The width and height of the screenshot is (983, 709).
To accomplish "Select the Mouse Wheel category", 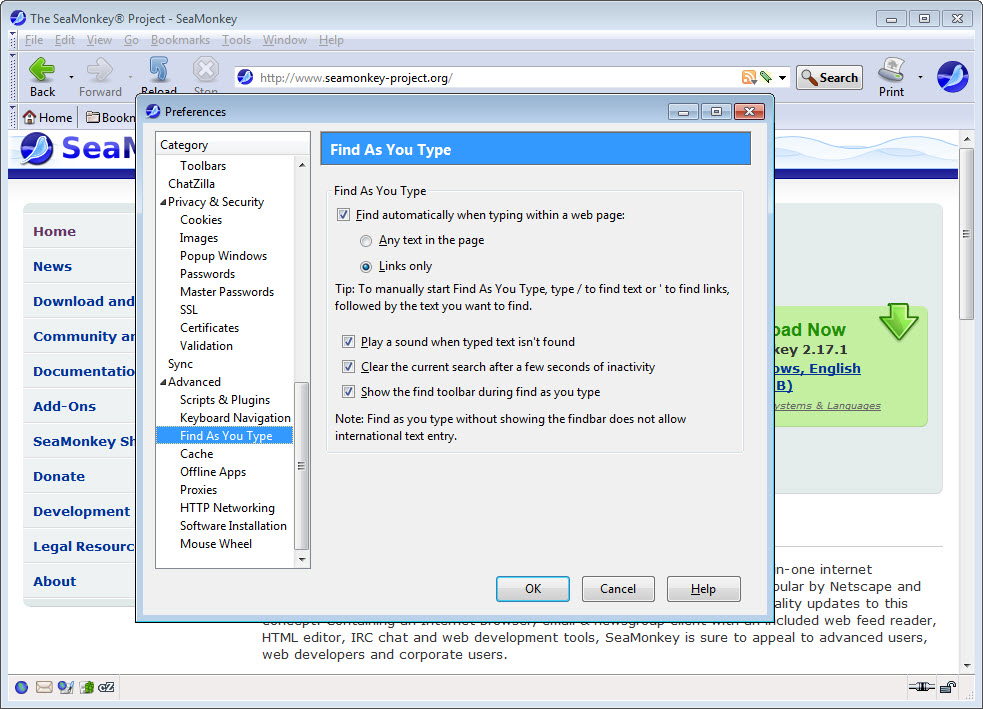I will click(216, 544).
